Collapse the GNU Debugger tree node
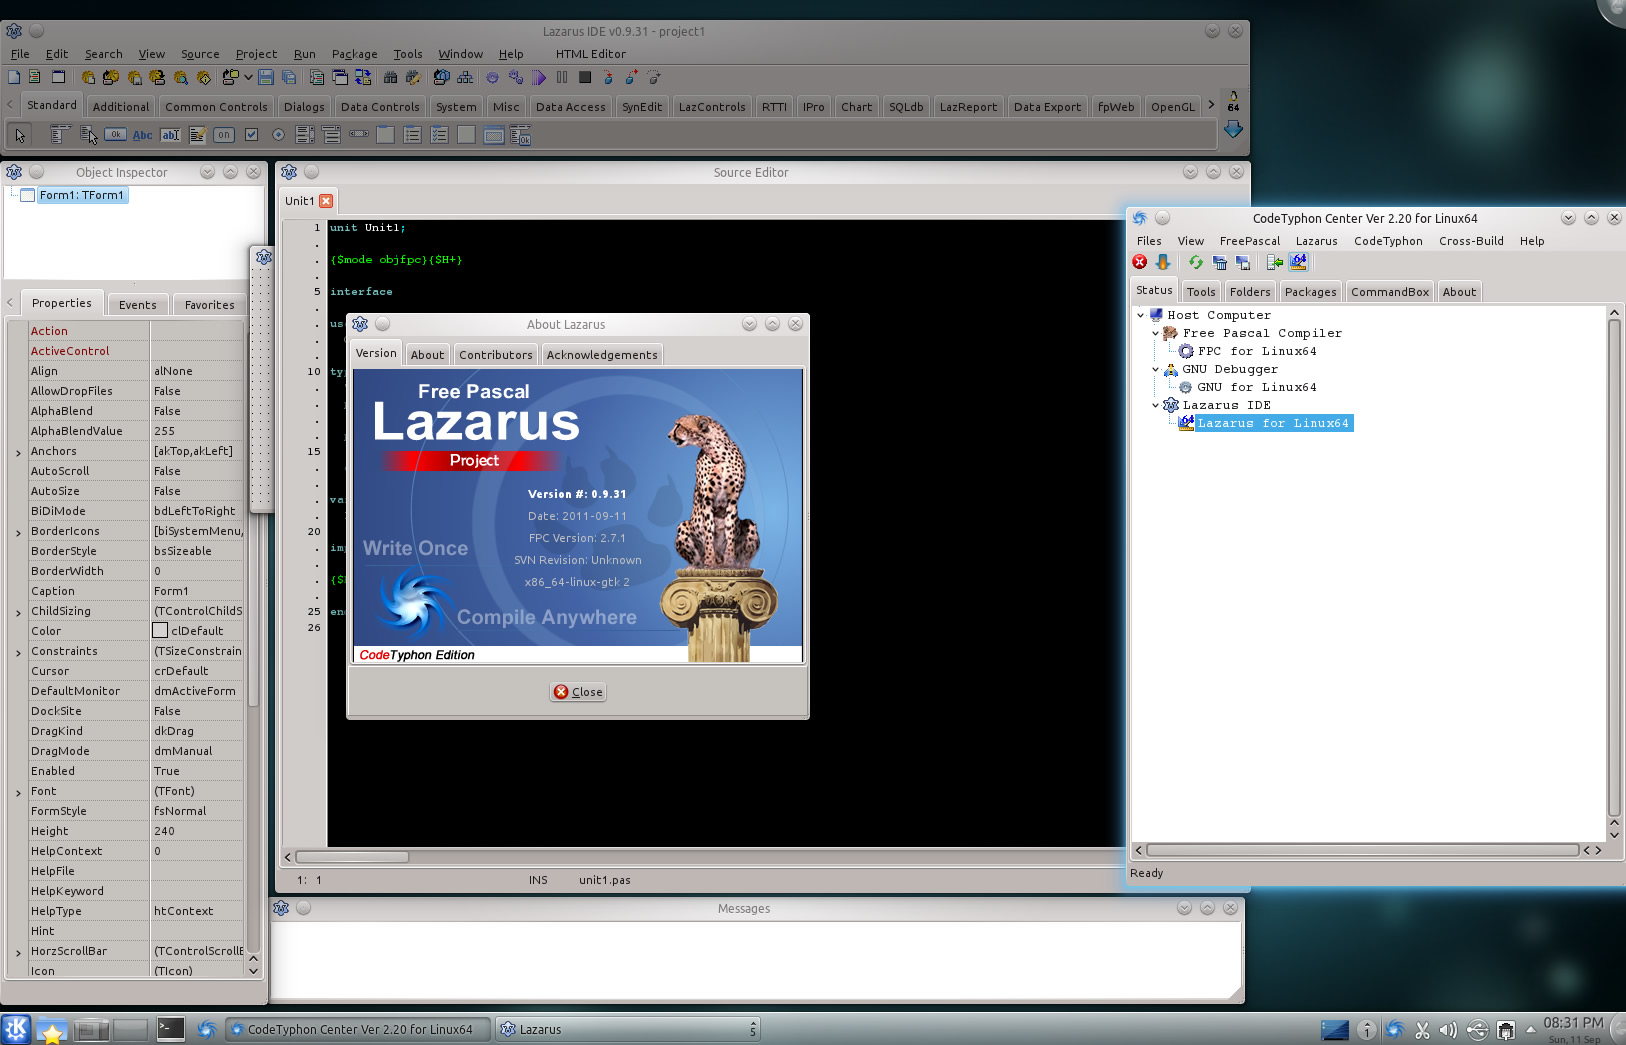 coord(1155,369)
